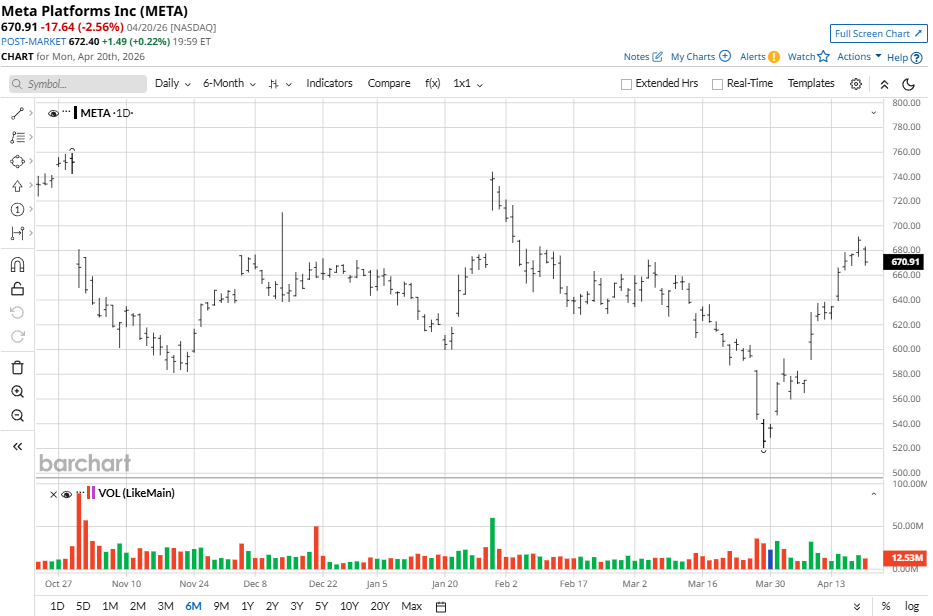The width and height of the screenshot is (933, 616).
Task: Select the measure range tool
Action: (x=17, y=233)
